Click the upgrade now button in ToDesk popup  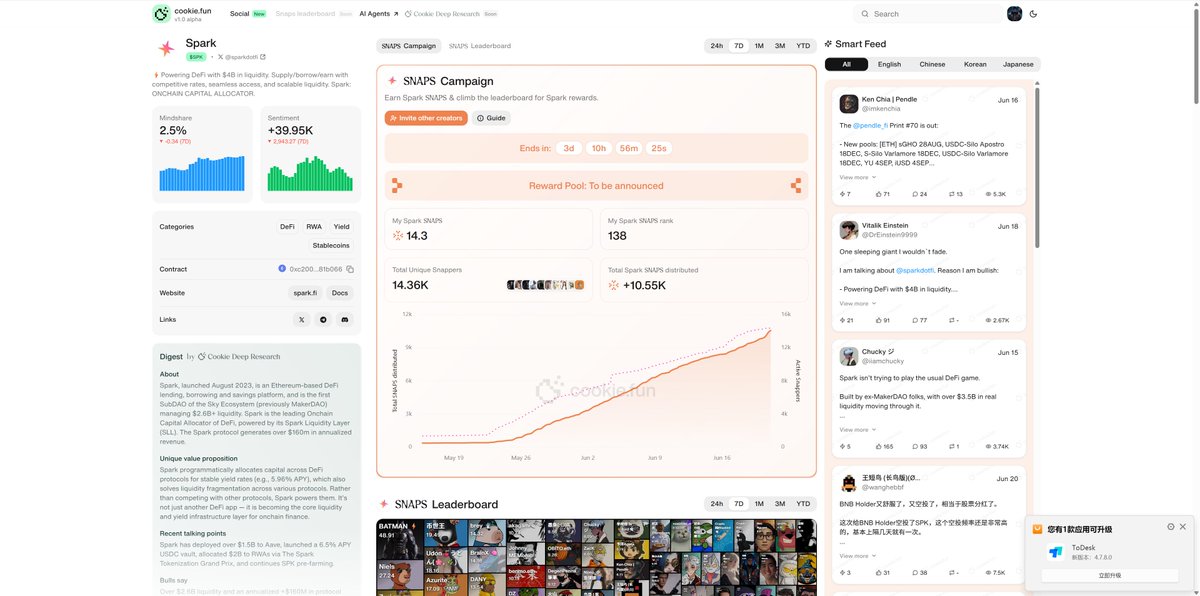[x=1110, y=576]
